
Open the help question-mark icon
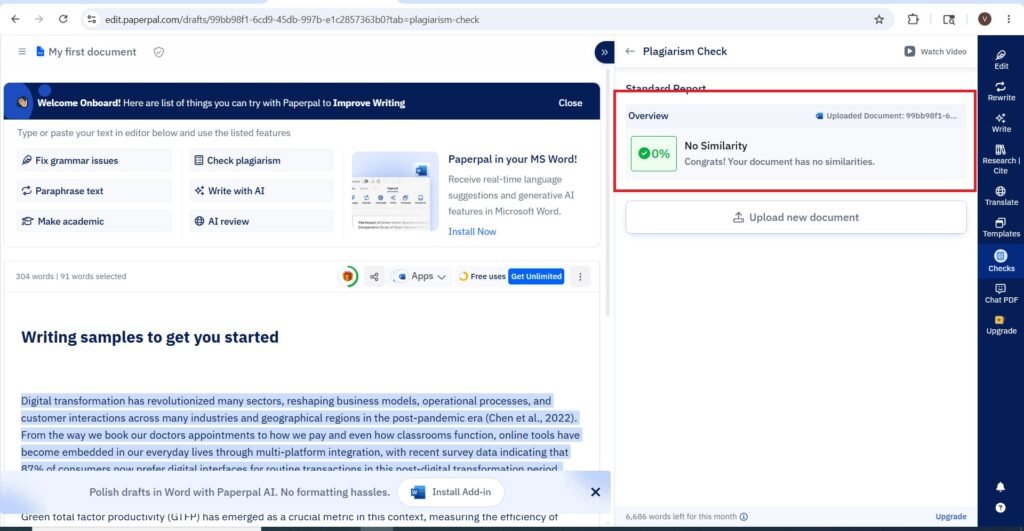[1000, 507]
